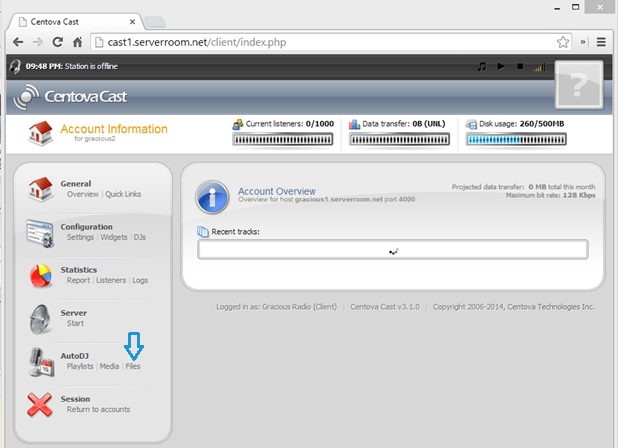Open the Quick Links page

tap(123, 194)
